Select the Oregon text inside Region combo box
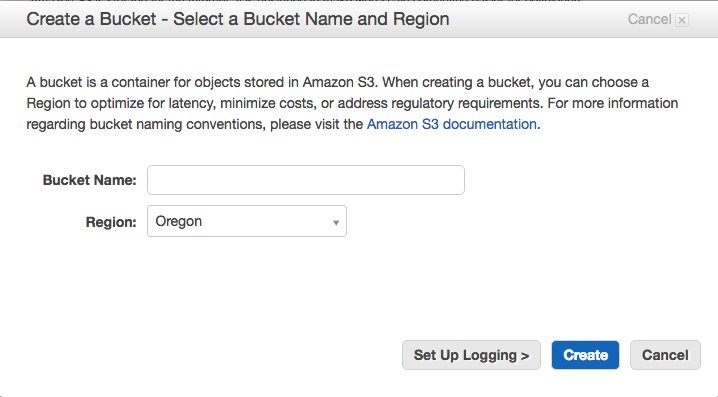The image size is (718, 397). 179,222
